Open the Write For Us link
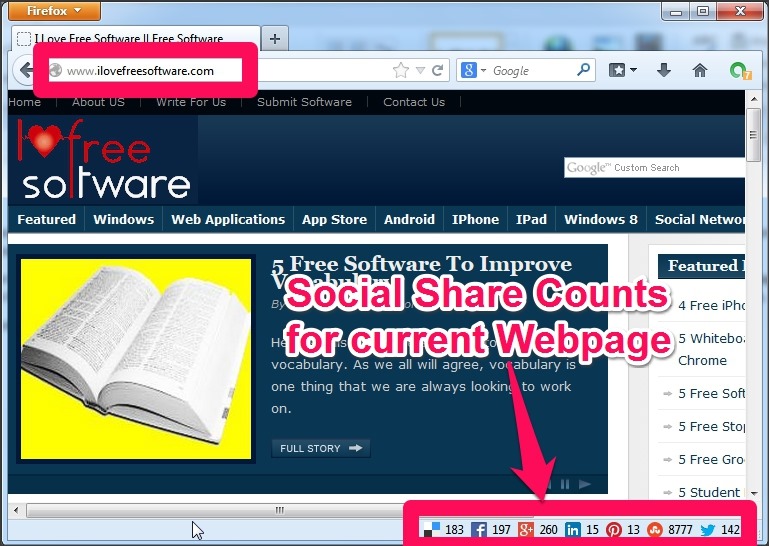769x546 pixels. point(191,102)
